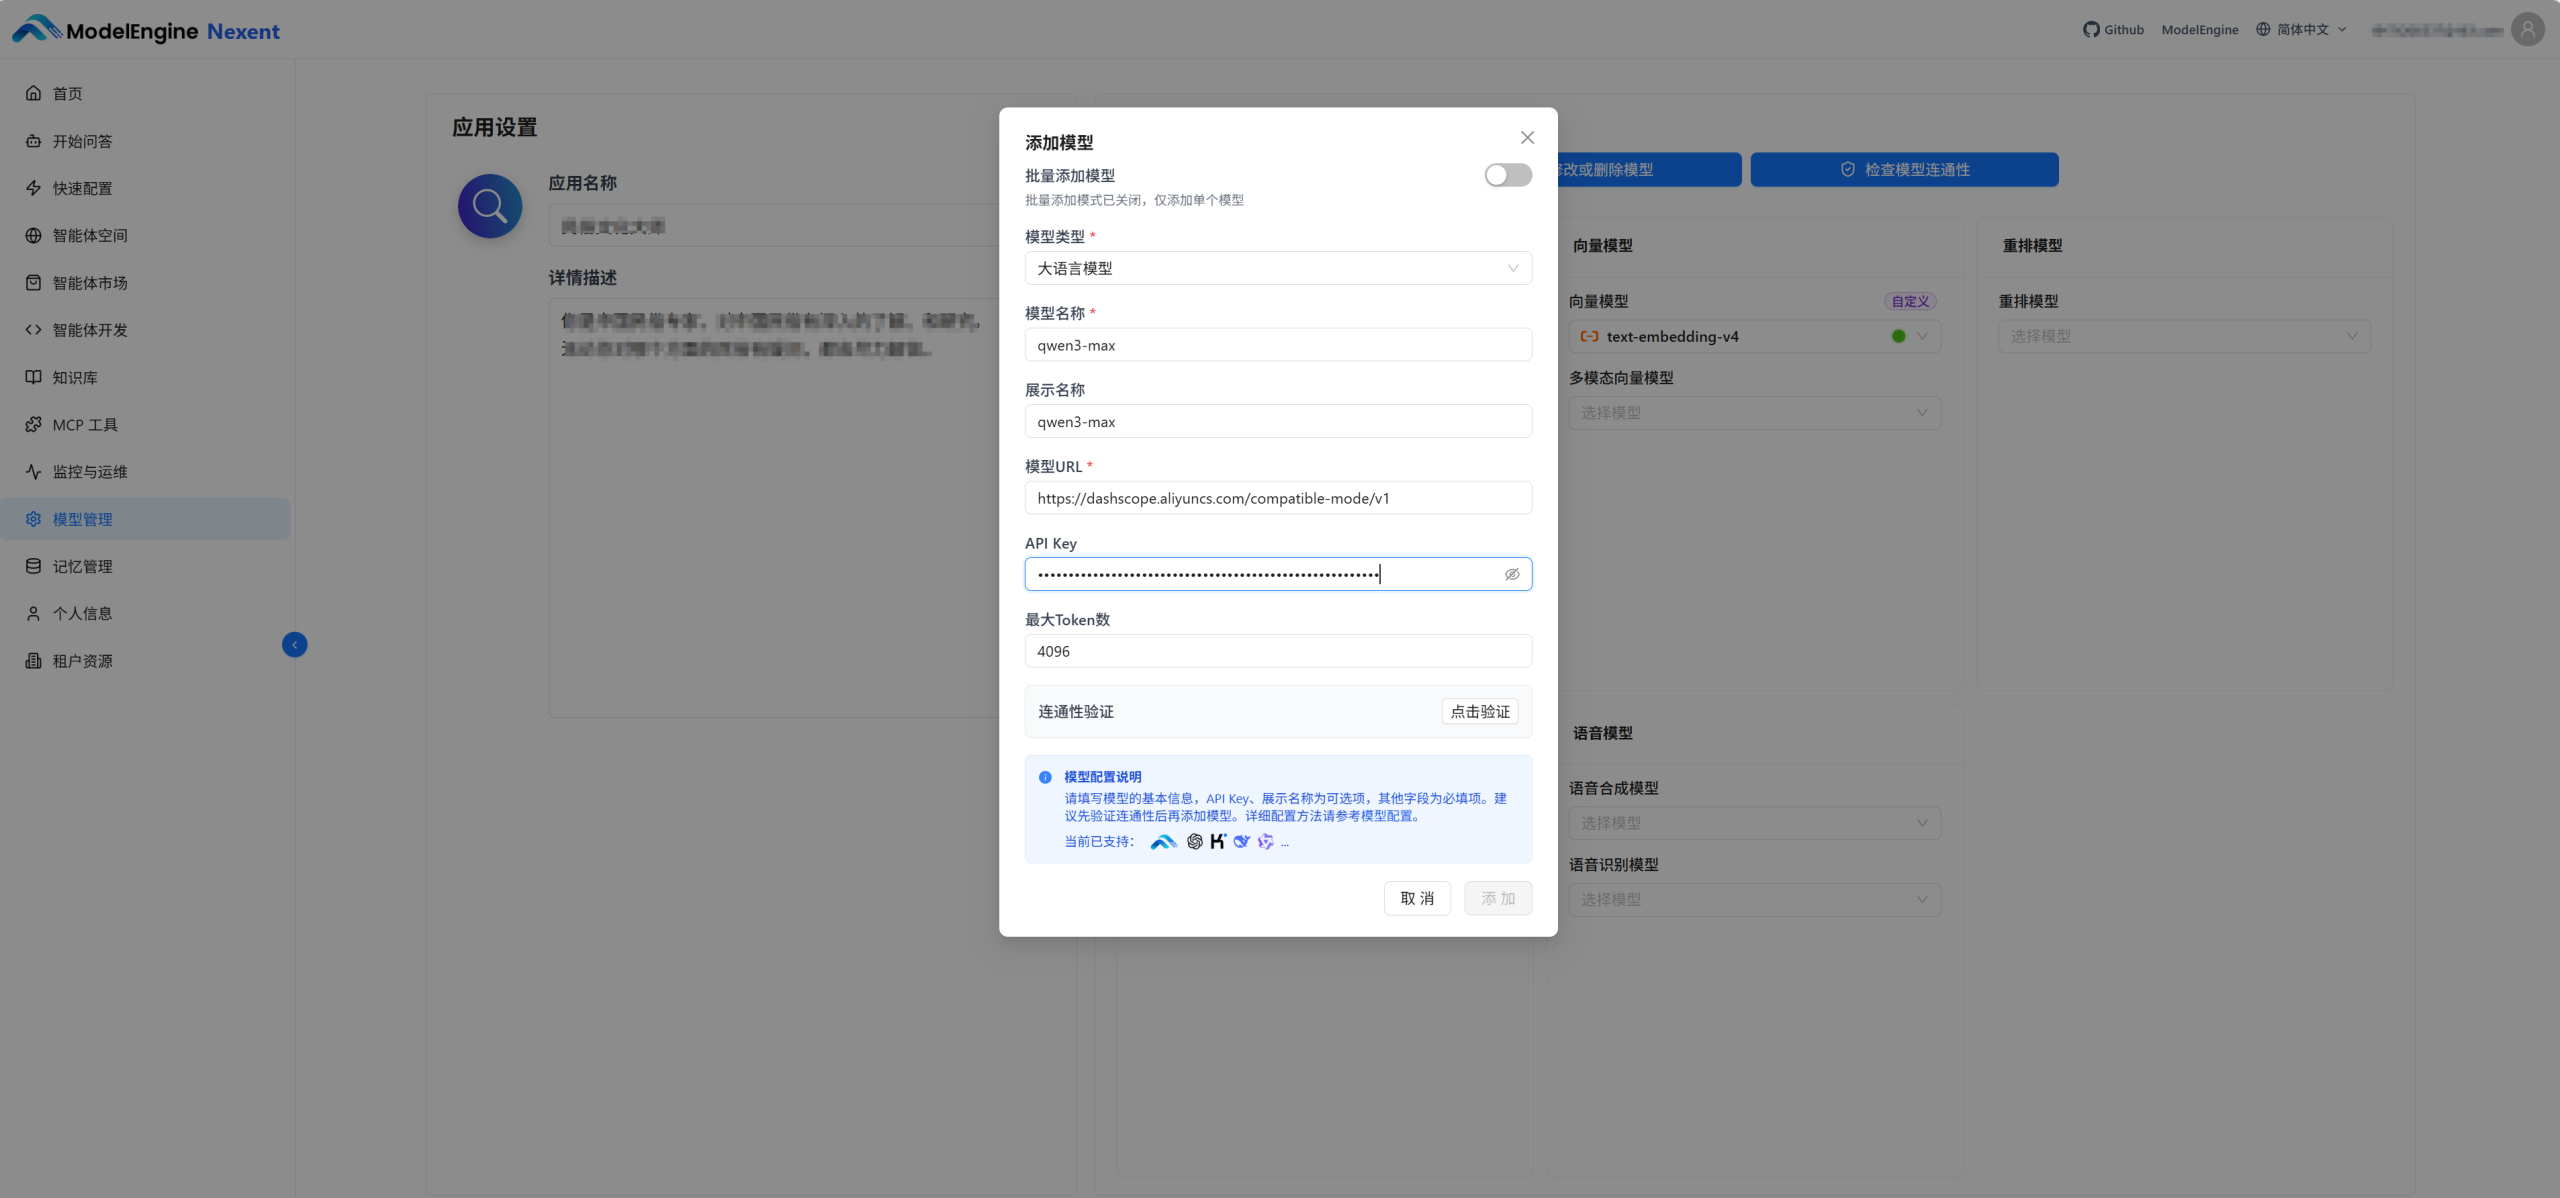Click the 点击验证 connectivity button

click(x=1480, y=711)
